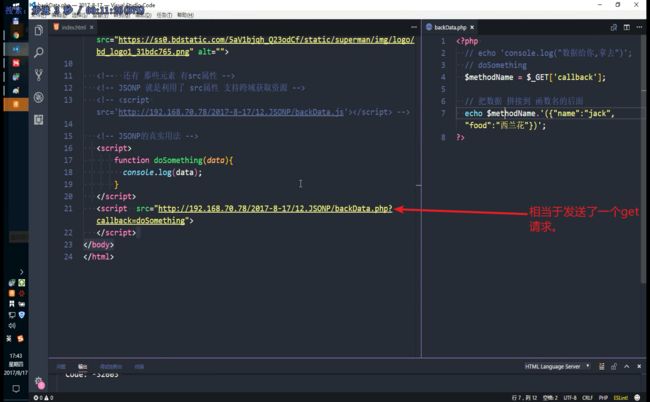Select the Terminal tab in bottom panel

(x=139, y=366)
